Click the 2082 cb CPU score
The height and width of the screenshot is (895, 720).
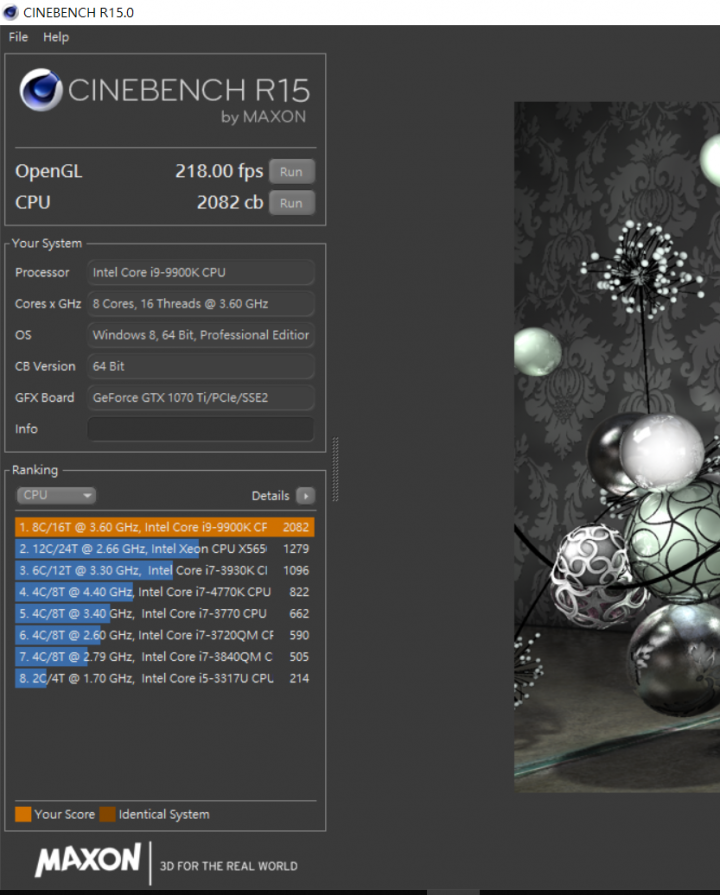pos(230,203)
